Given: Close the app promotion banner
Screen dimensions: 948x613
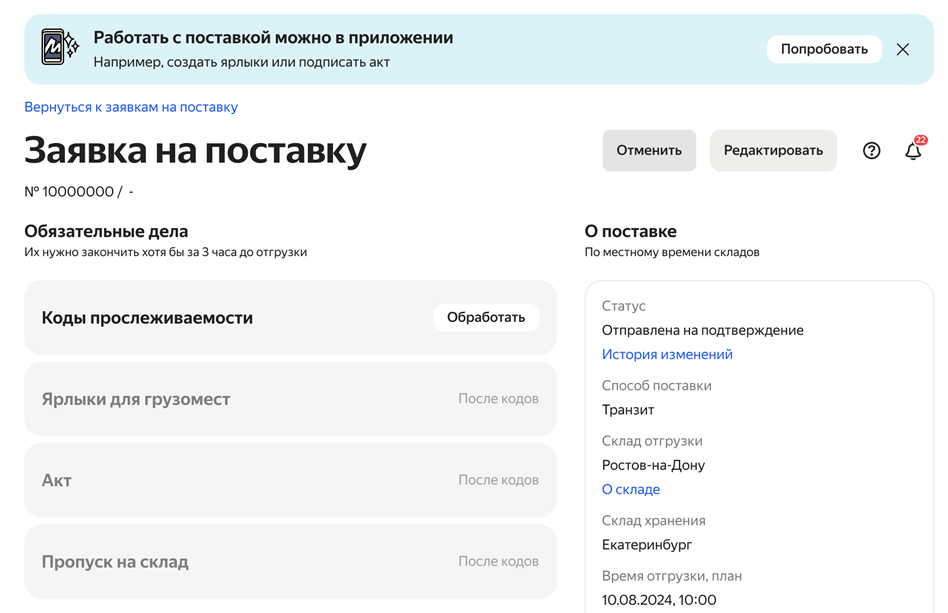Looking at the screenshot, I should pyautogui.click(x=902, y=49).
